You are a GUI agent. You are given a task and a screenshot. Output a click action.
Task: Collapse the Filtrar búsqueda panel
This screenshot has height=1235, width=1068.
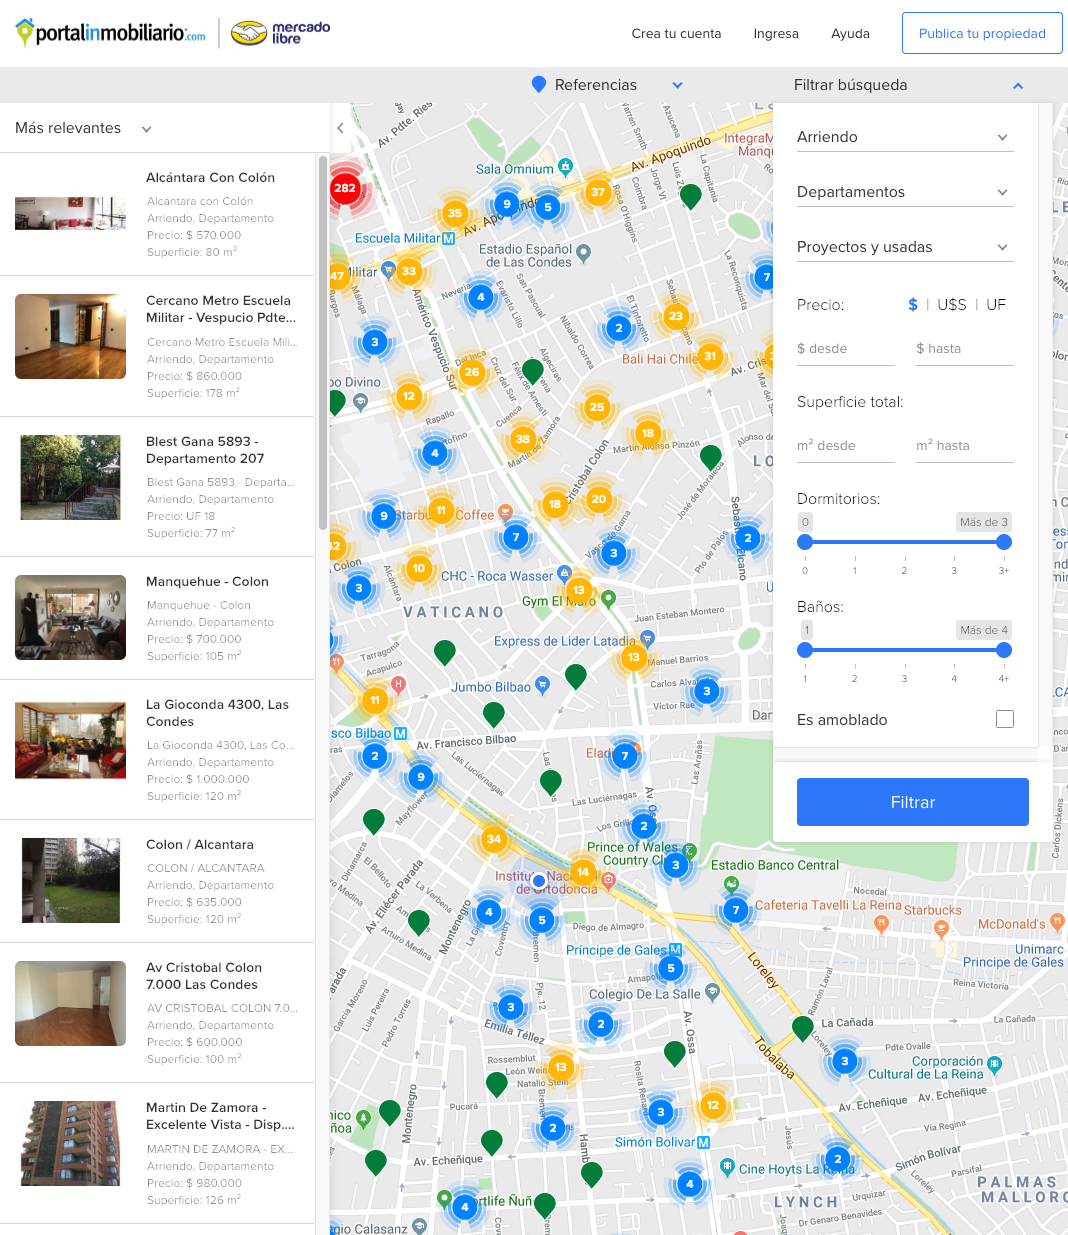point(1018,86)
